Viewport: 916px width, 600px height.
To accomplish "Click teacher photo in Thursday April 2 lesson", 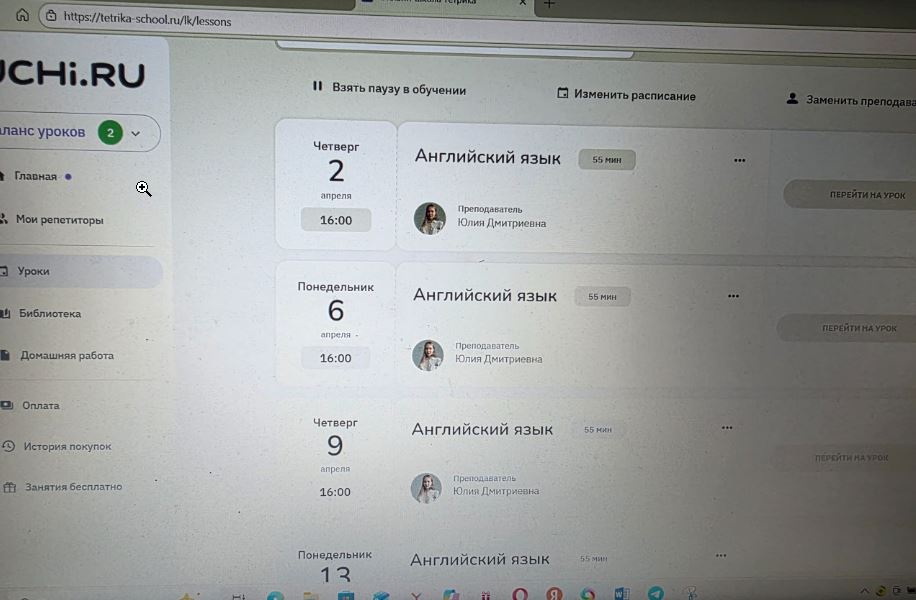I will [430, 219].
